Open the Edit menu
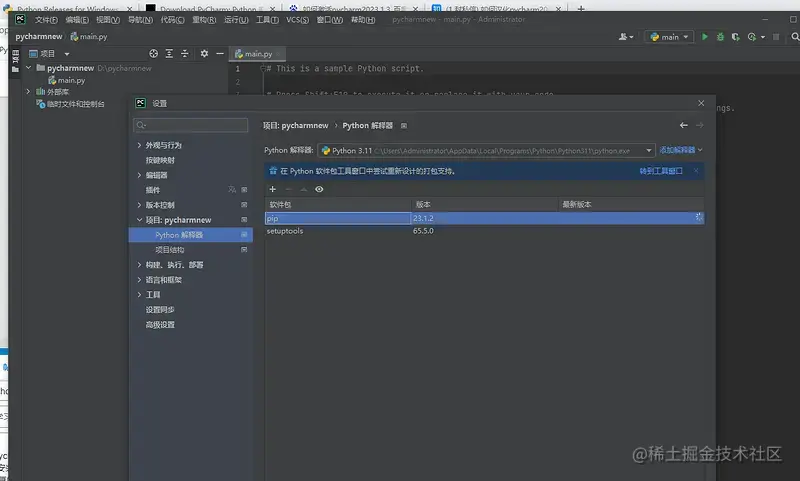The width and height of the screenshot is (800, 481). (x=77, y=19)
